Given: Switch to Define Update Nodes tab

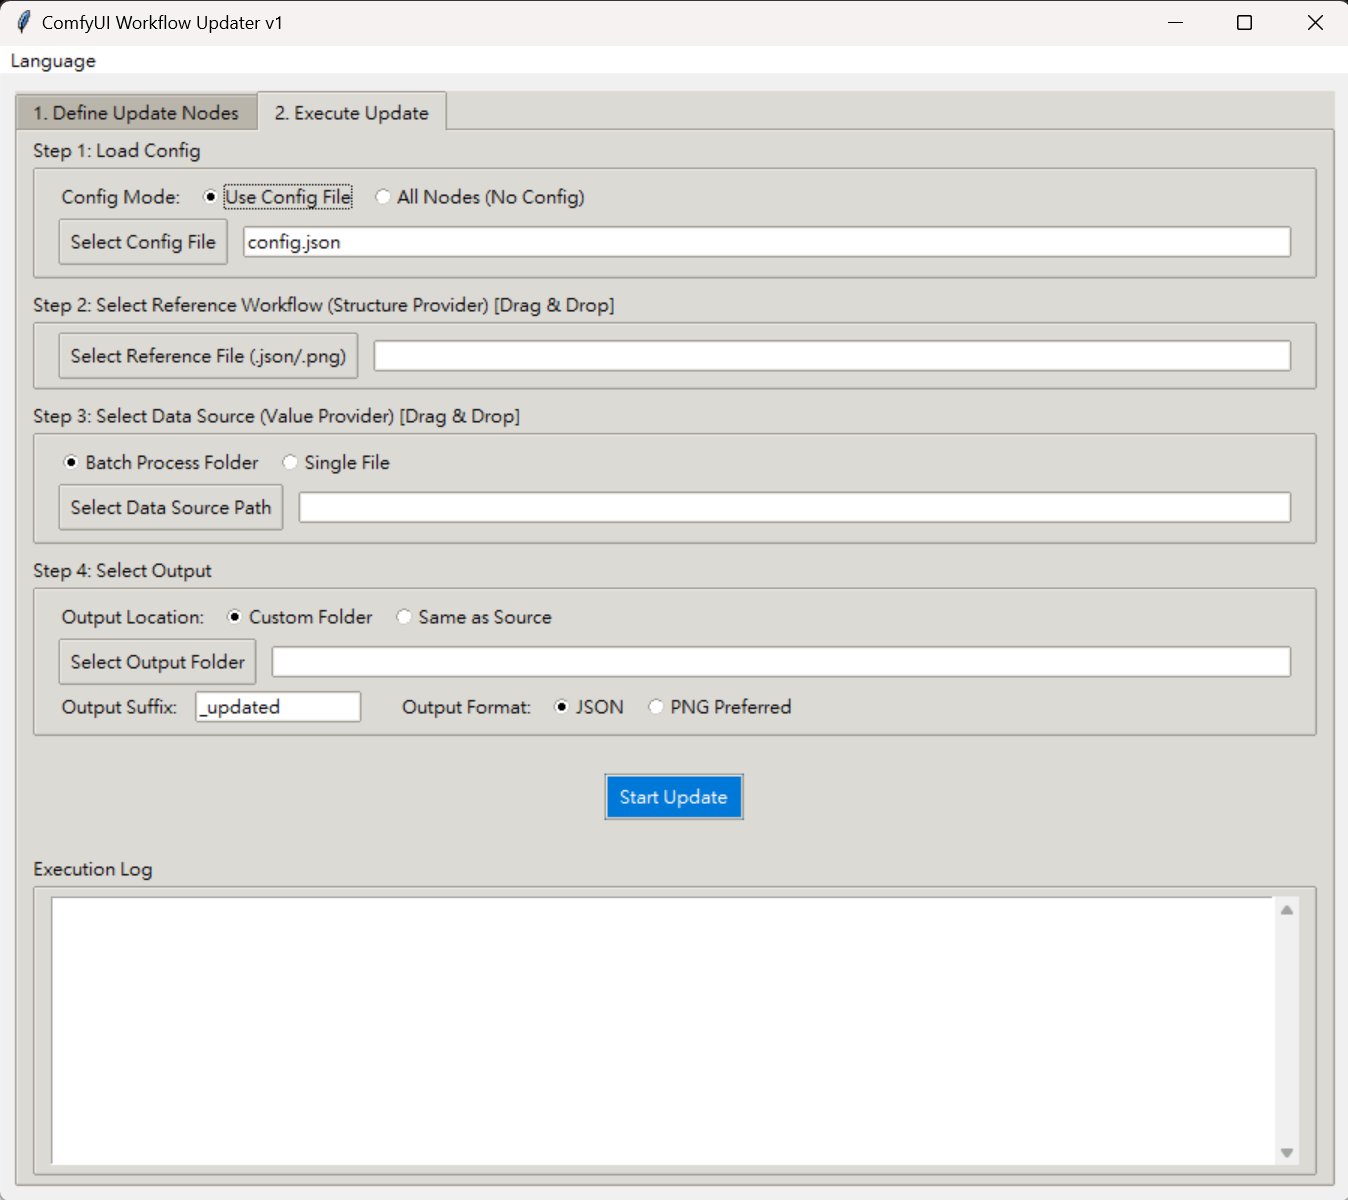Looking at the screenshot, I should (136, 113).
